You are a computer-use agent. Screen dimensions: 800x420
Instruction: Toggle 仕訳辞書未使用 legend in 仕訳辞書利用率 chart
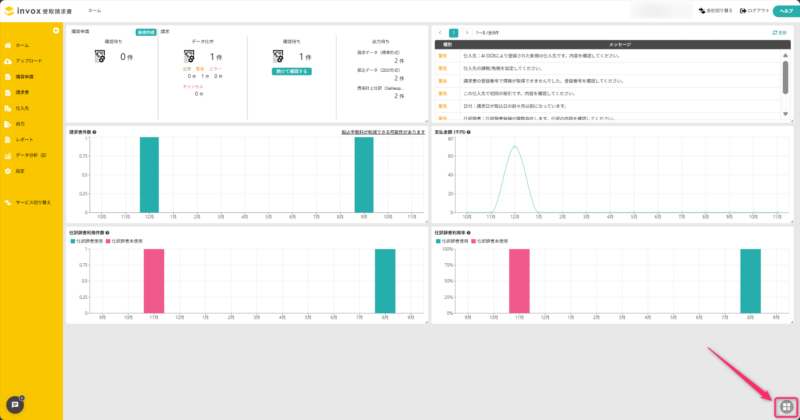point(490,241)
